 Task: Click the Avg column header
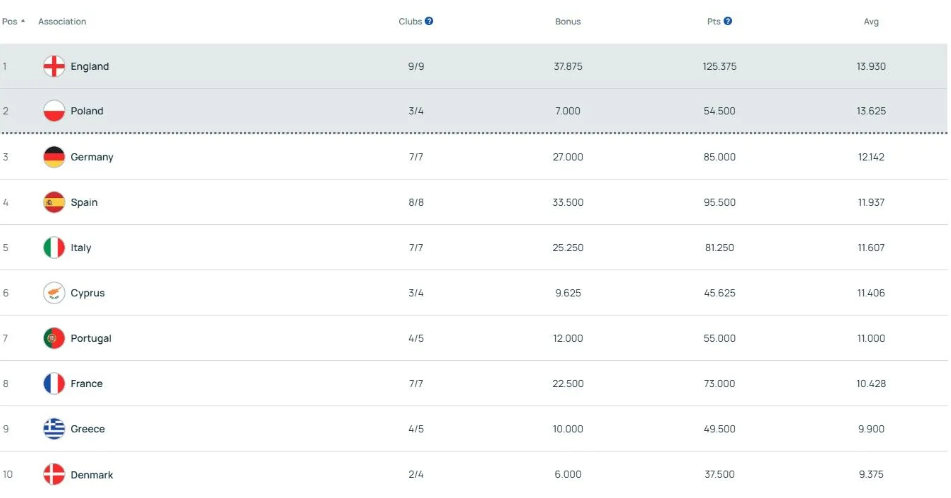pyautogui.click(x=871, y=21)
